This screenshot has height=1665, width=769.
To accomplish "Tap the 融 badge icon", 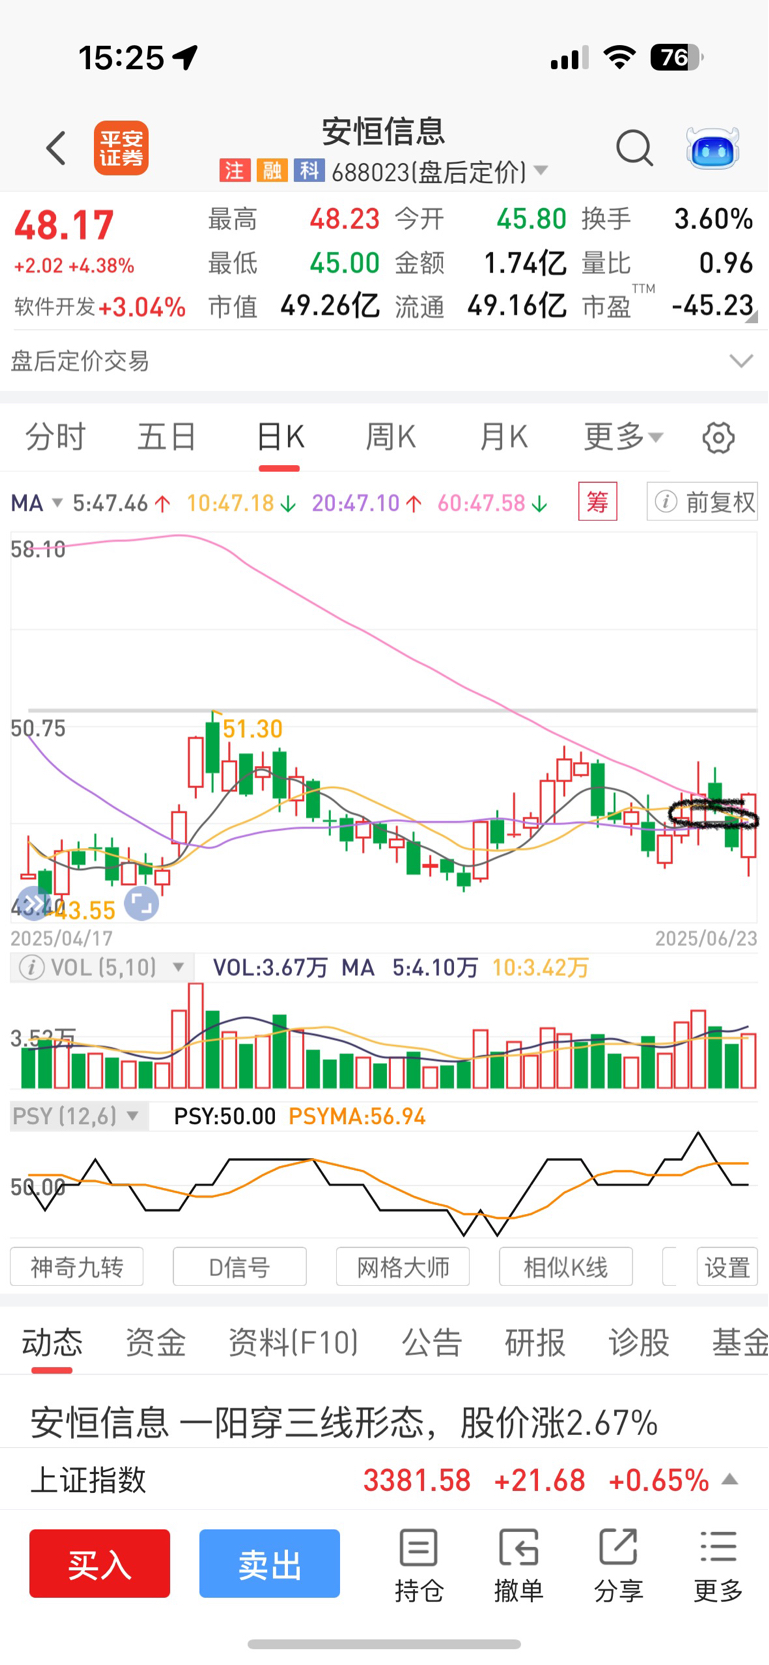I will point(271,171).
